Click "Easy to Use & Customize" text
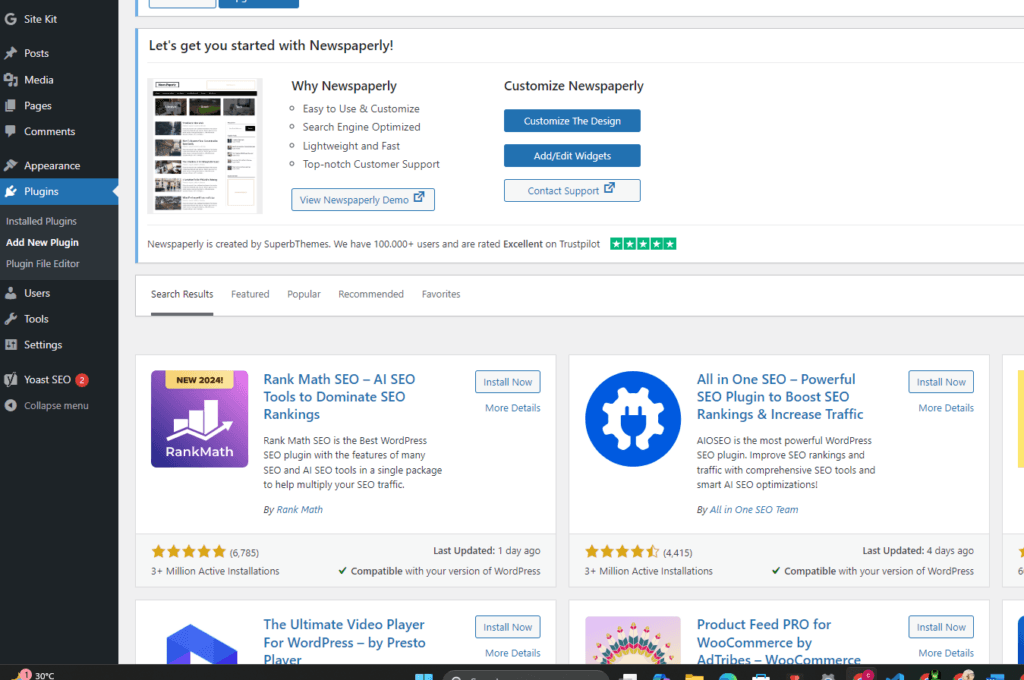Image resolution: width=1024 pixels, height=680 pixels. [361, 109]
